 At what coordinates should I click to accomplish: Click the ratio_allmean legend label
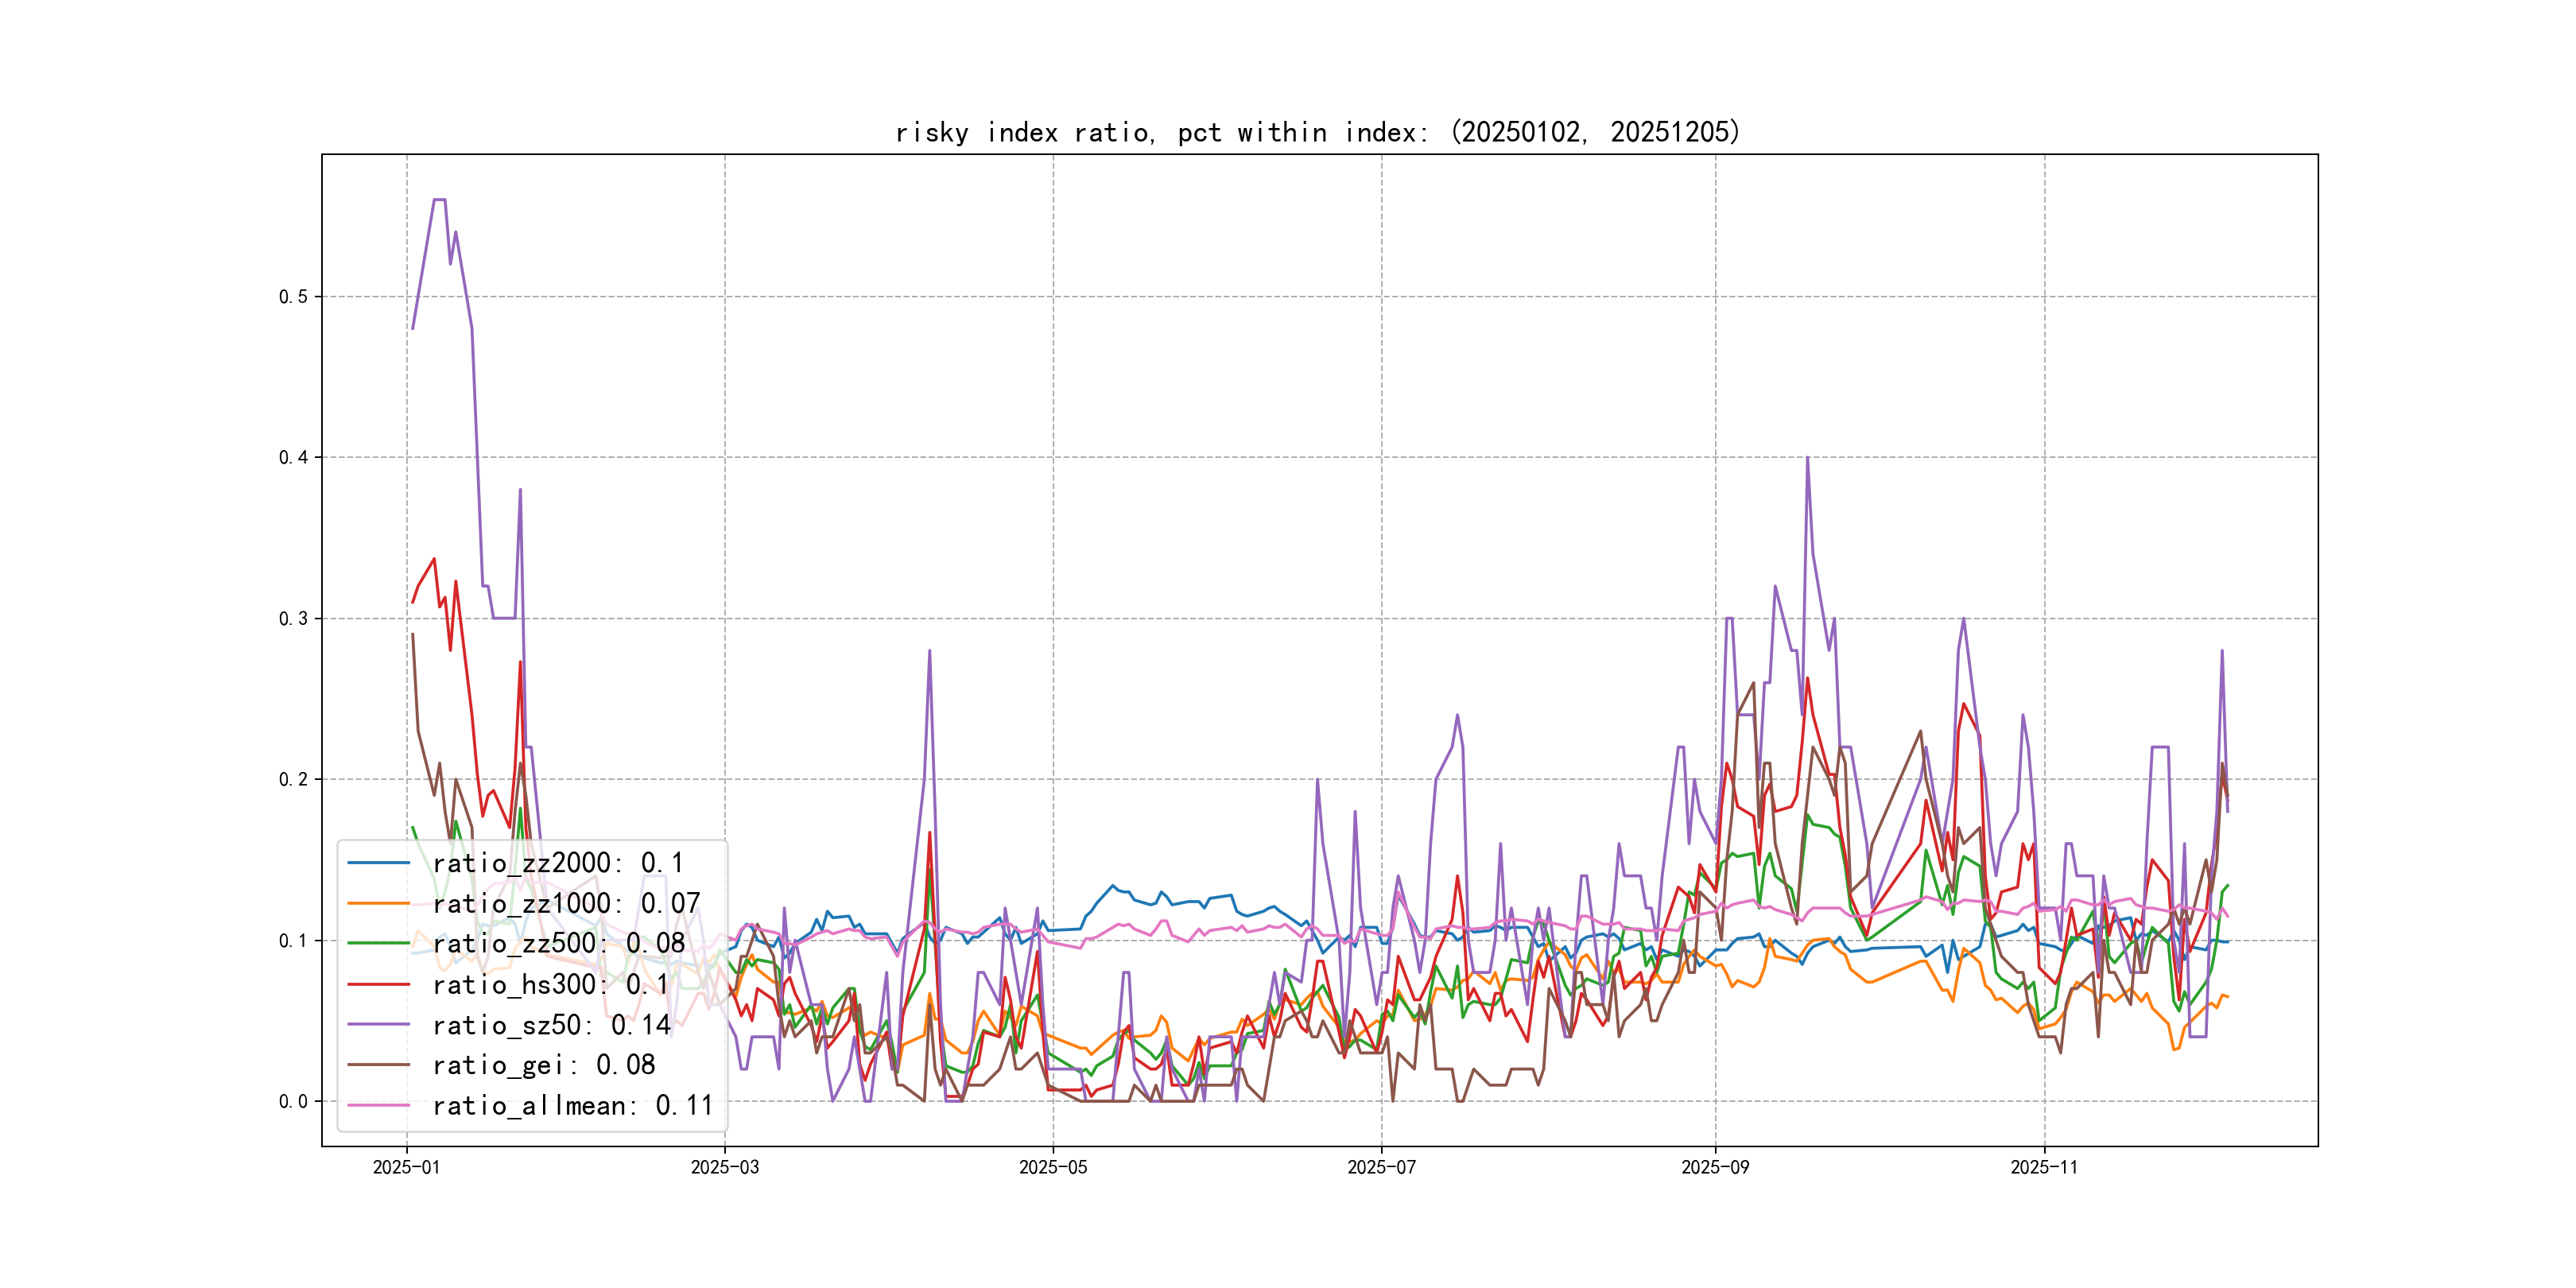[573, 1106]
